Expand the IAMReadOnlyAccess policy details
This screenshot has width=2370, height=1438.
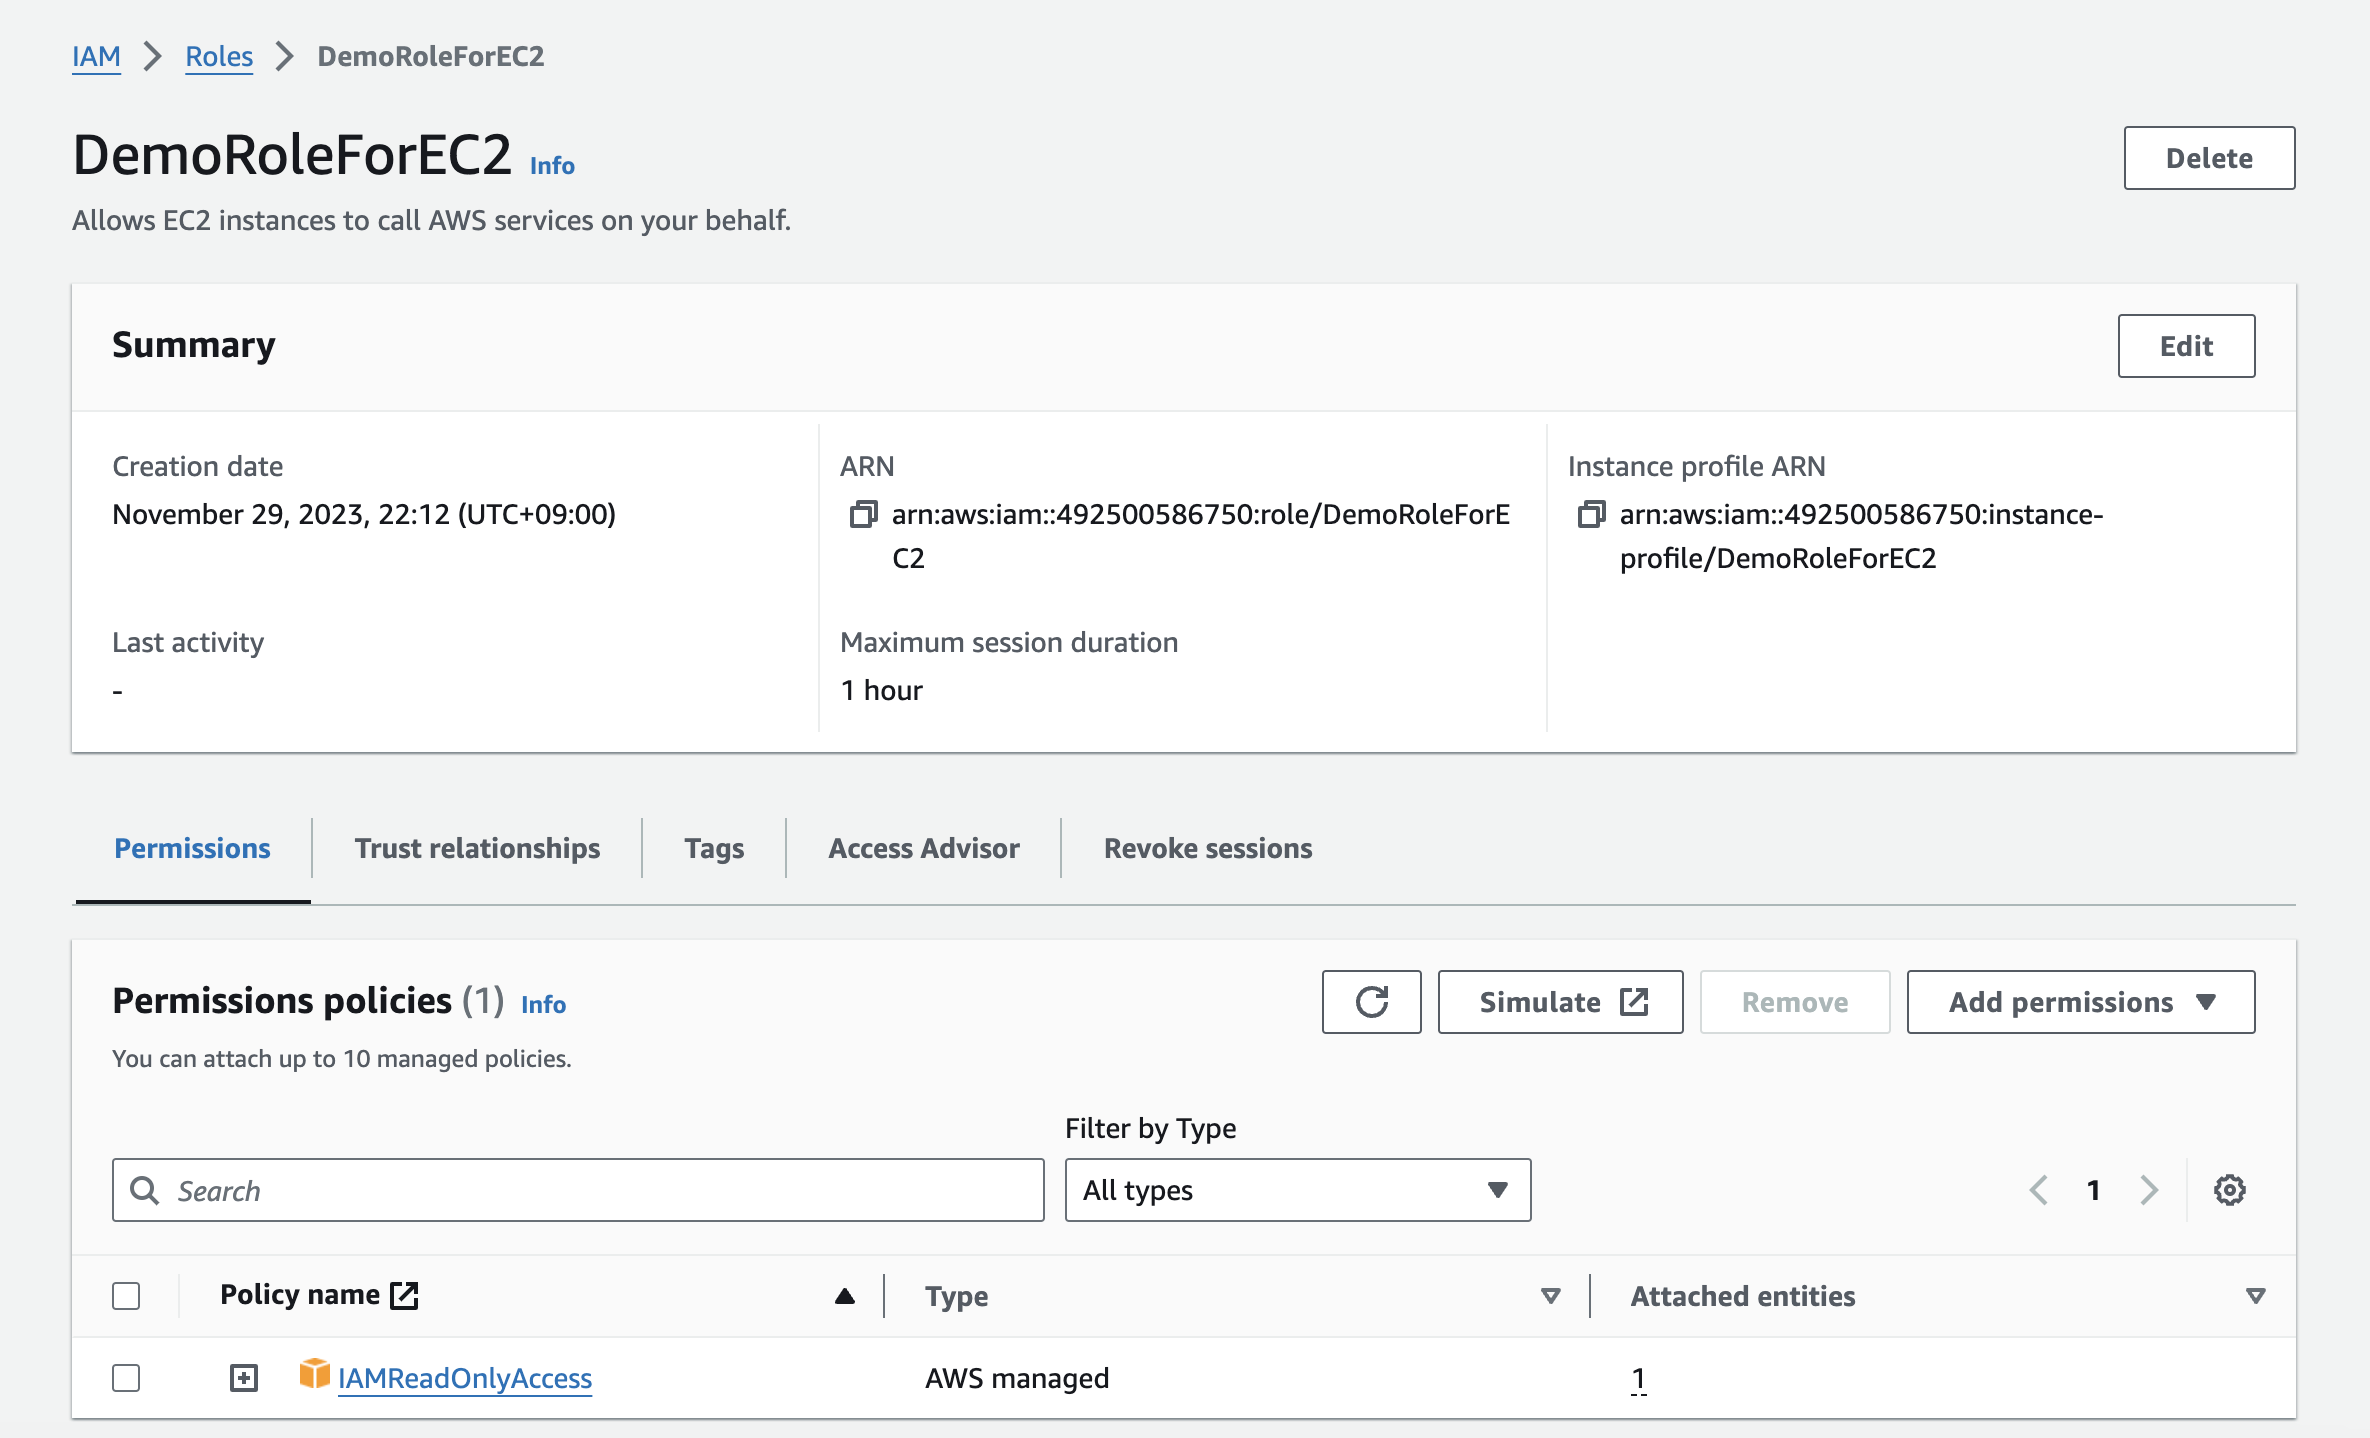tap(243, 1378)
